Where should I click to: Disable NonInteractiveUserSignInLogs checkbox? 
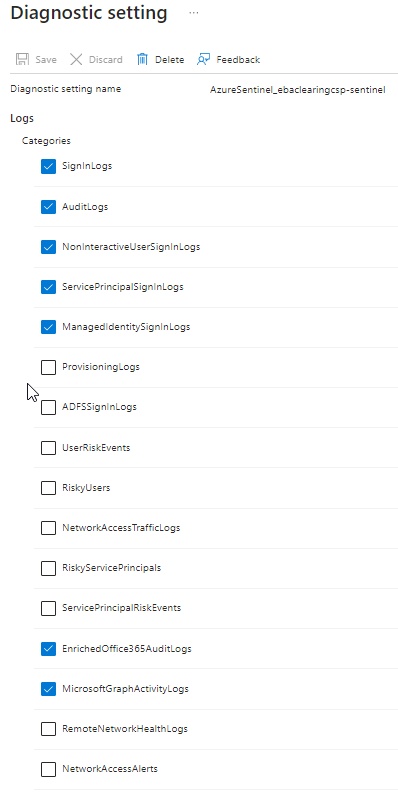(x=48, y=247)
